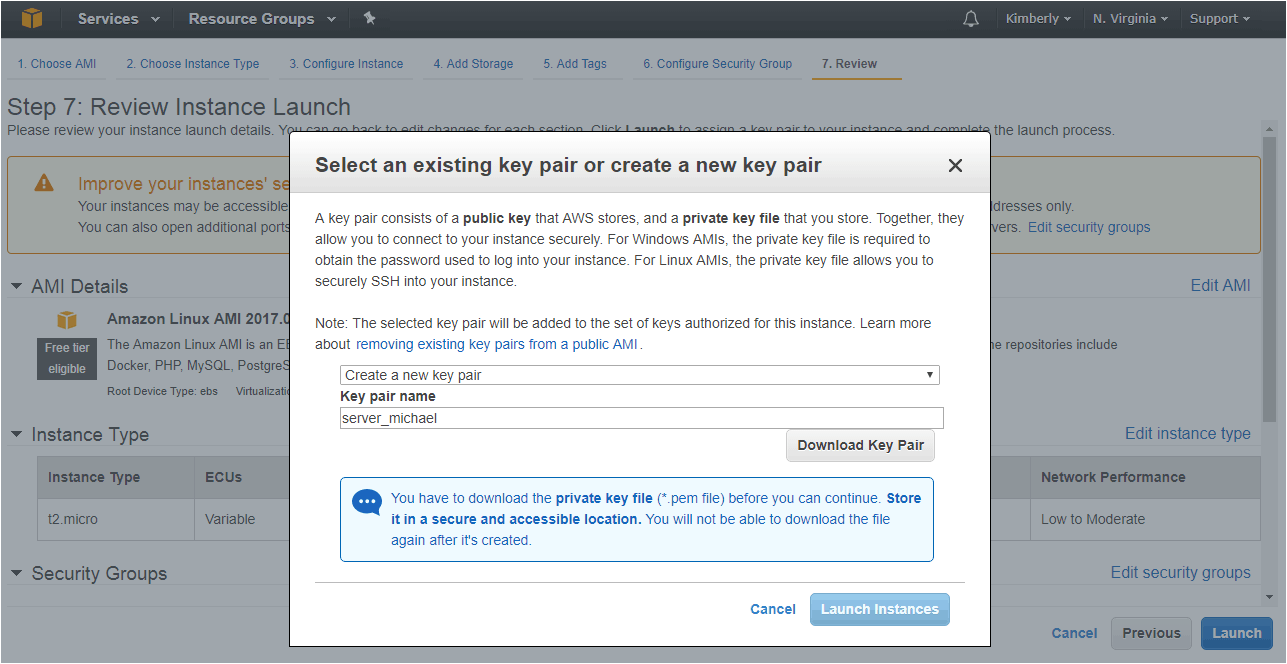Open the Services dropdown menu
Viewport: 1287px width, 664px height.
(x=118, y=18)
